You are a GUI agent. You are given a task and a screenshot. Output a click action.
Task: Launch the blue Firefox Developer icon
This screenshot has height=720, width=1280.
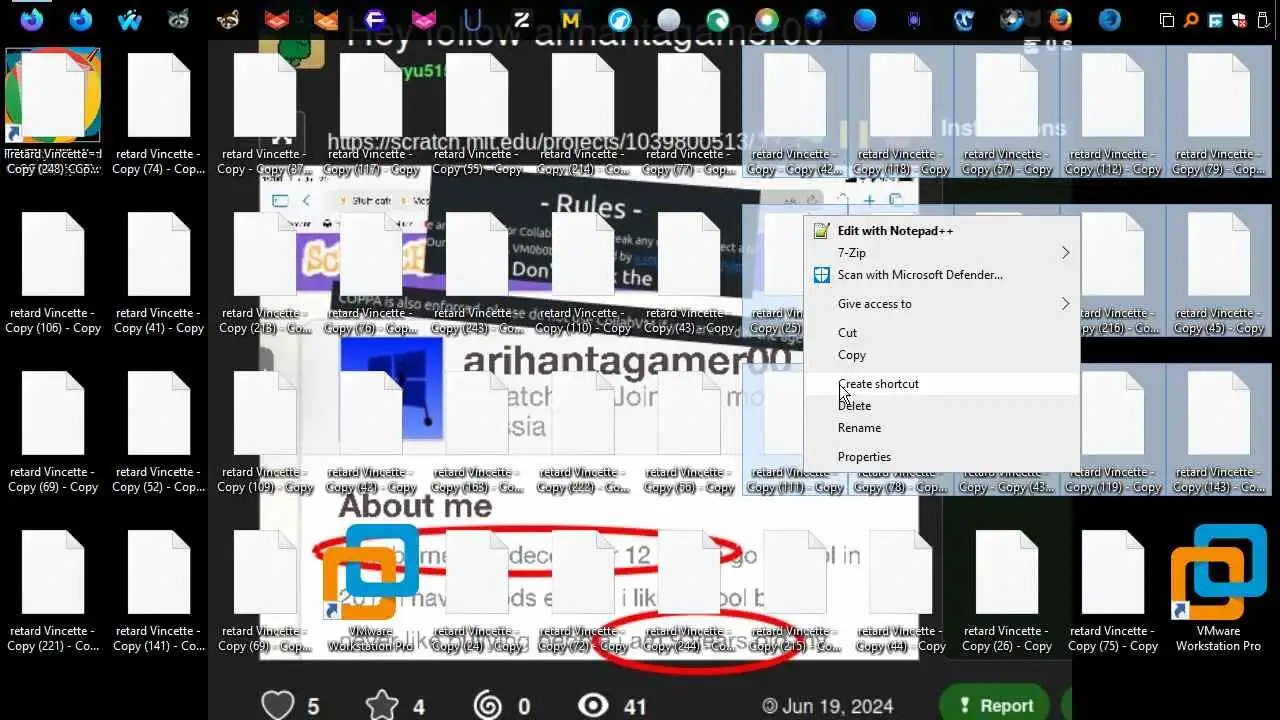(x=80, y=19)
